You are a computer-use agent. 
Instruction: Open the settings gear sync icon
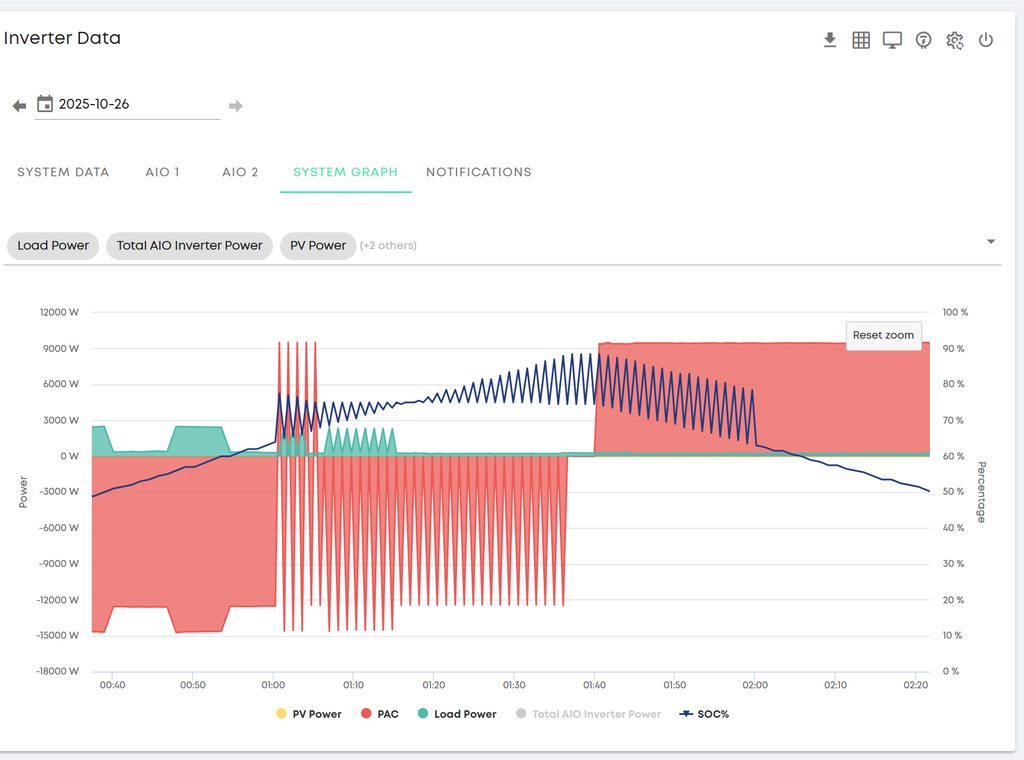point(955,40)
